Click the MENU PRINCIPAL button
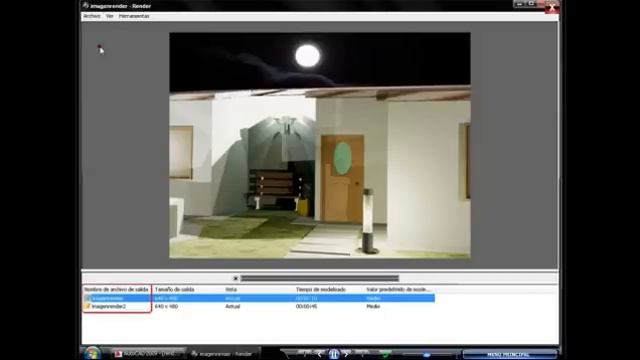The image size is (640, 360). pos(509,354)
